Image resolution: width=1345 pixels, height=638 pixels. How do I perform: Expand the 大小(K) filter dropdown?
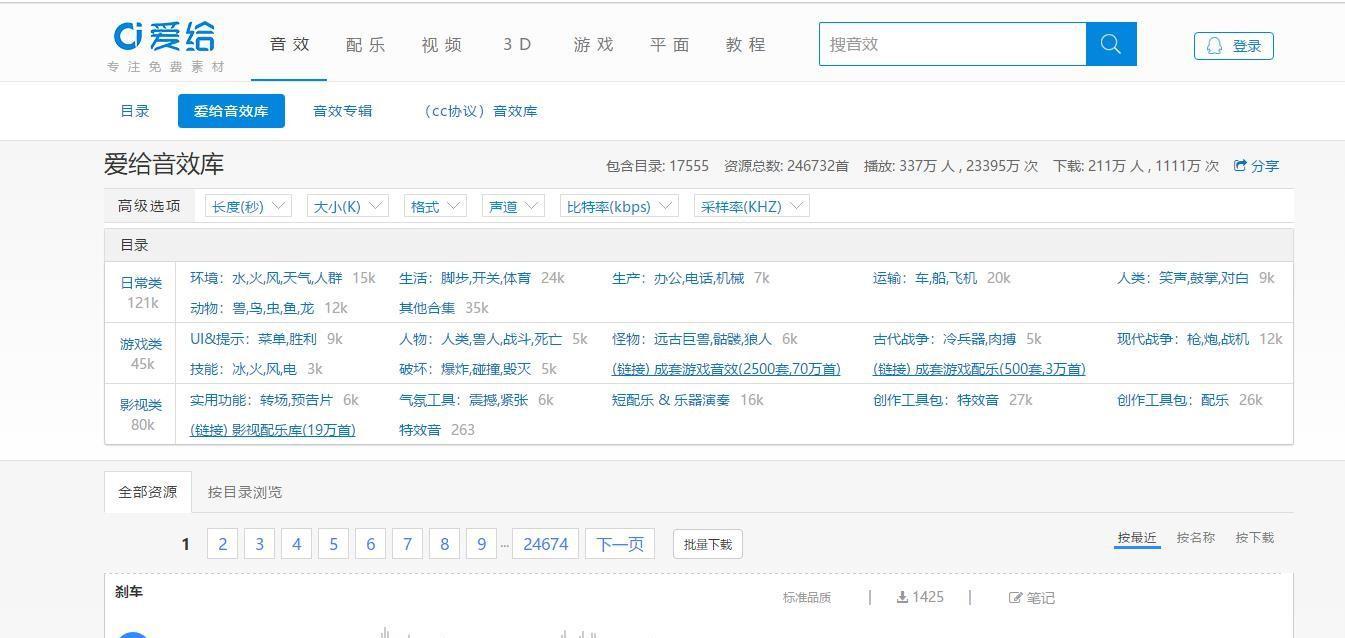click(x=347, y=206)
